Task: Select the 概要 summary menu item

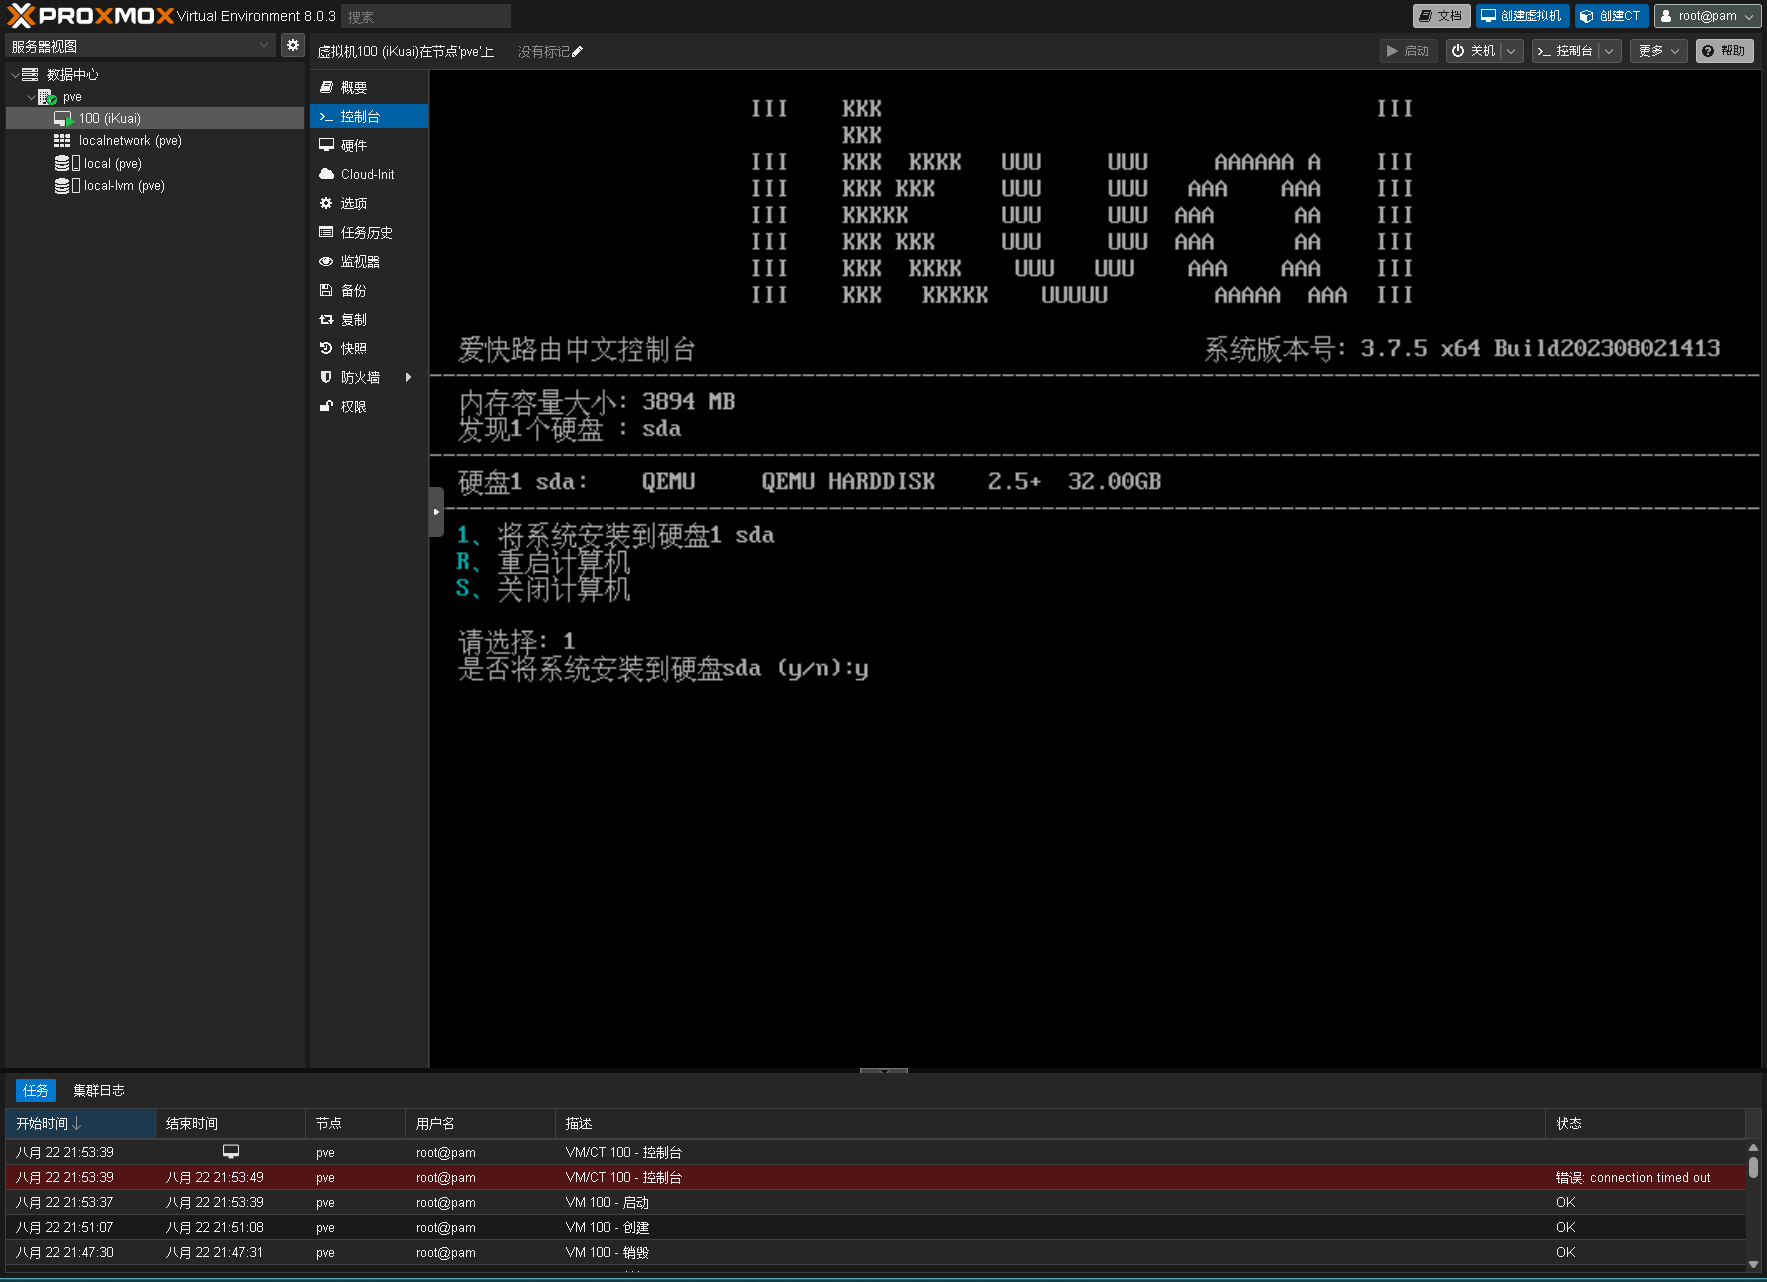Action: (x=353, y=88)
